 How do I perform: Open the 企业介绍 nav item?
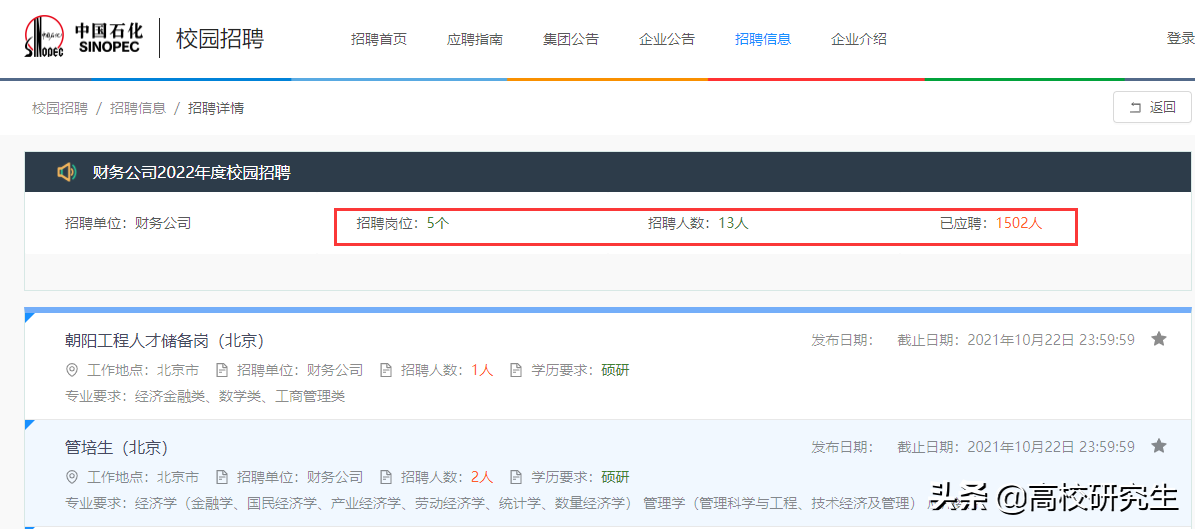tap(859, 39)
